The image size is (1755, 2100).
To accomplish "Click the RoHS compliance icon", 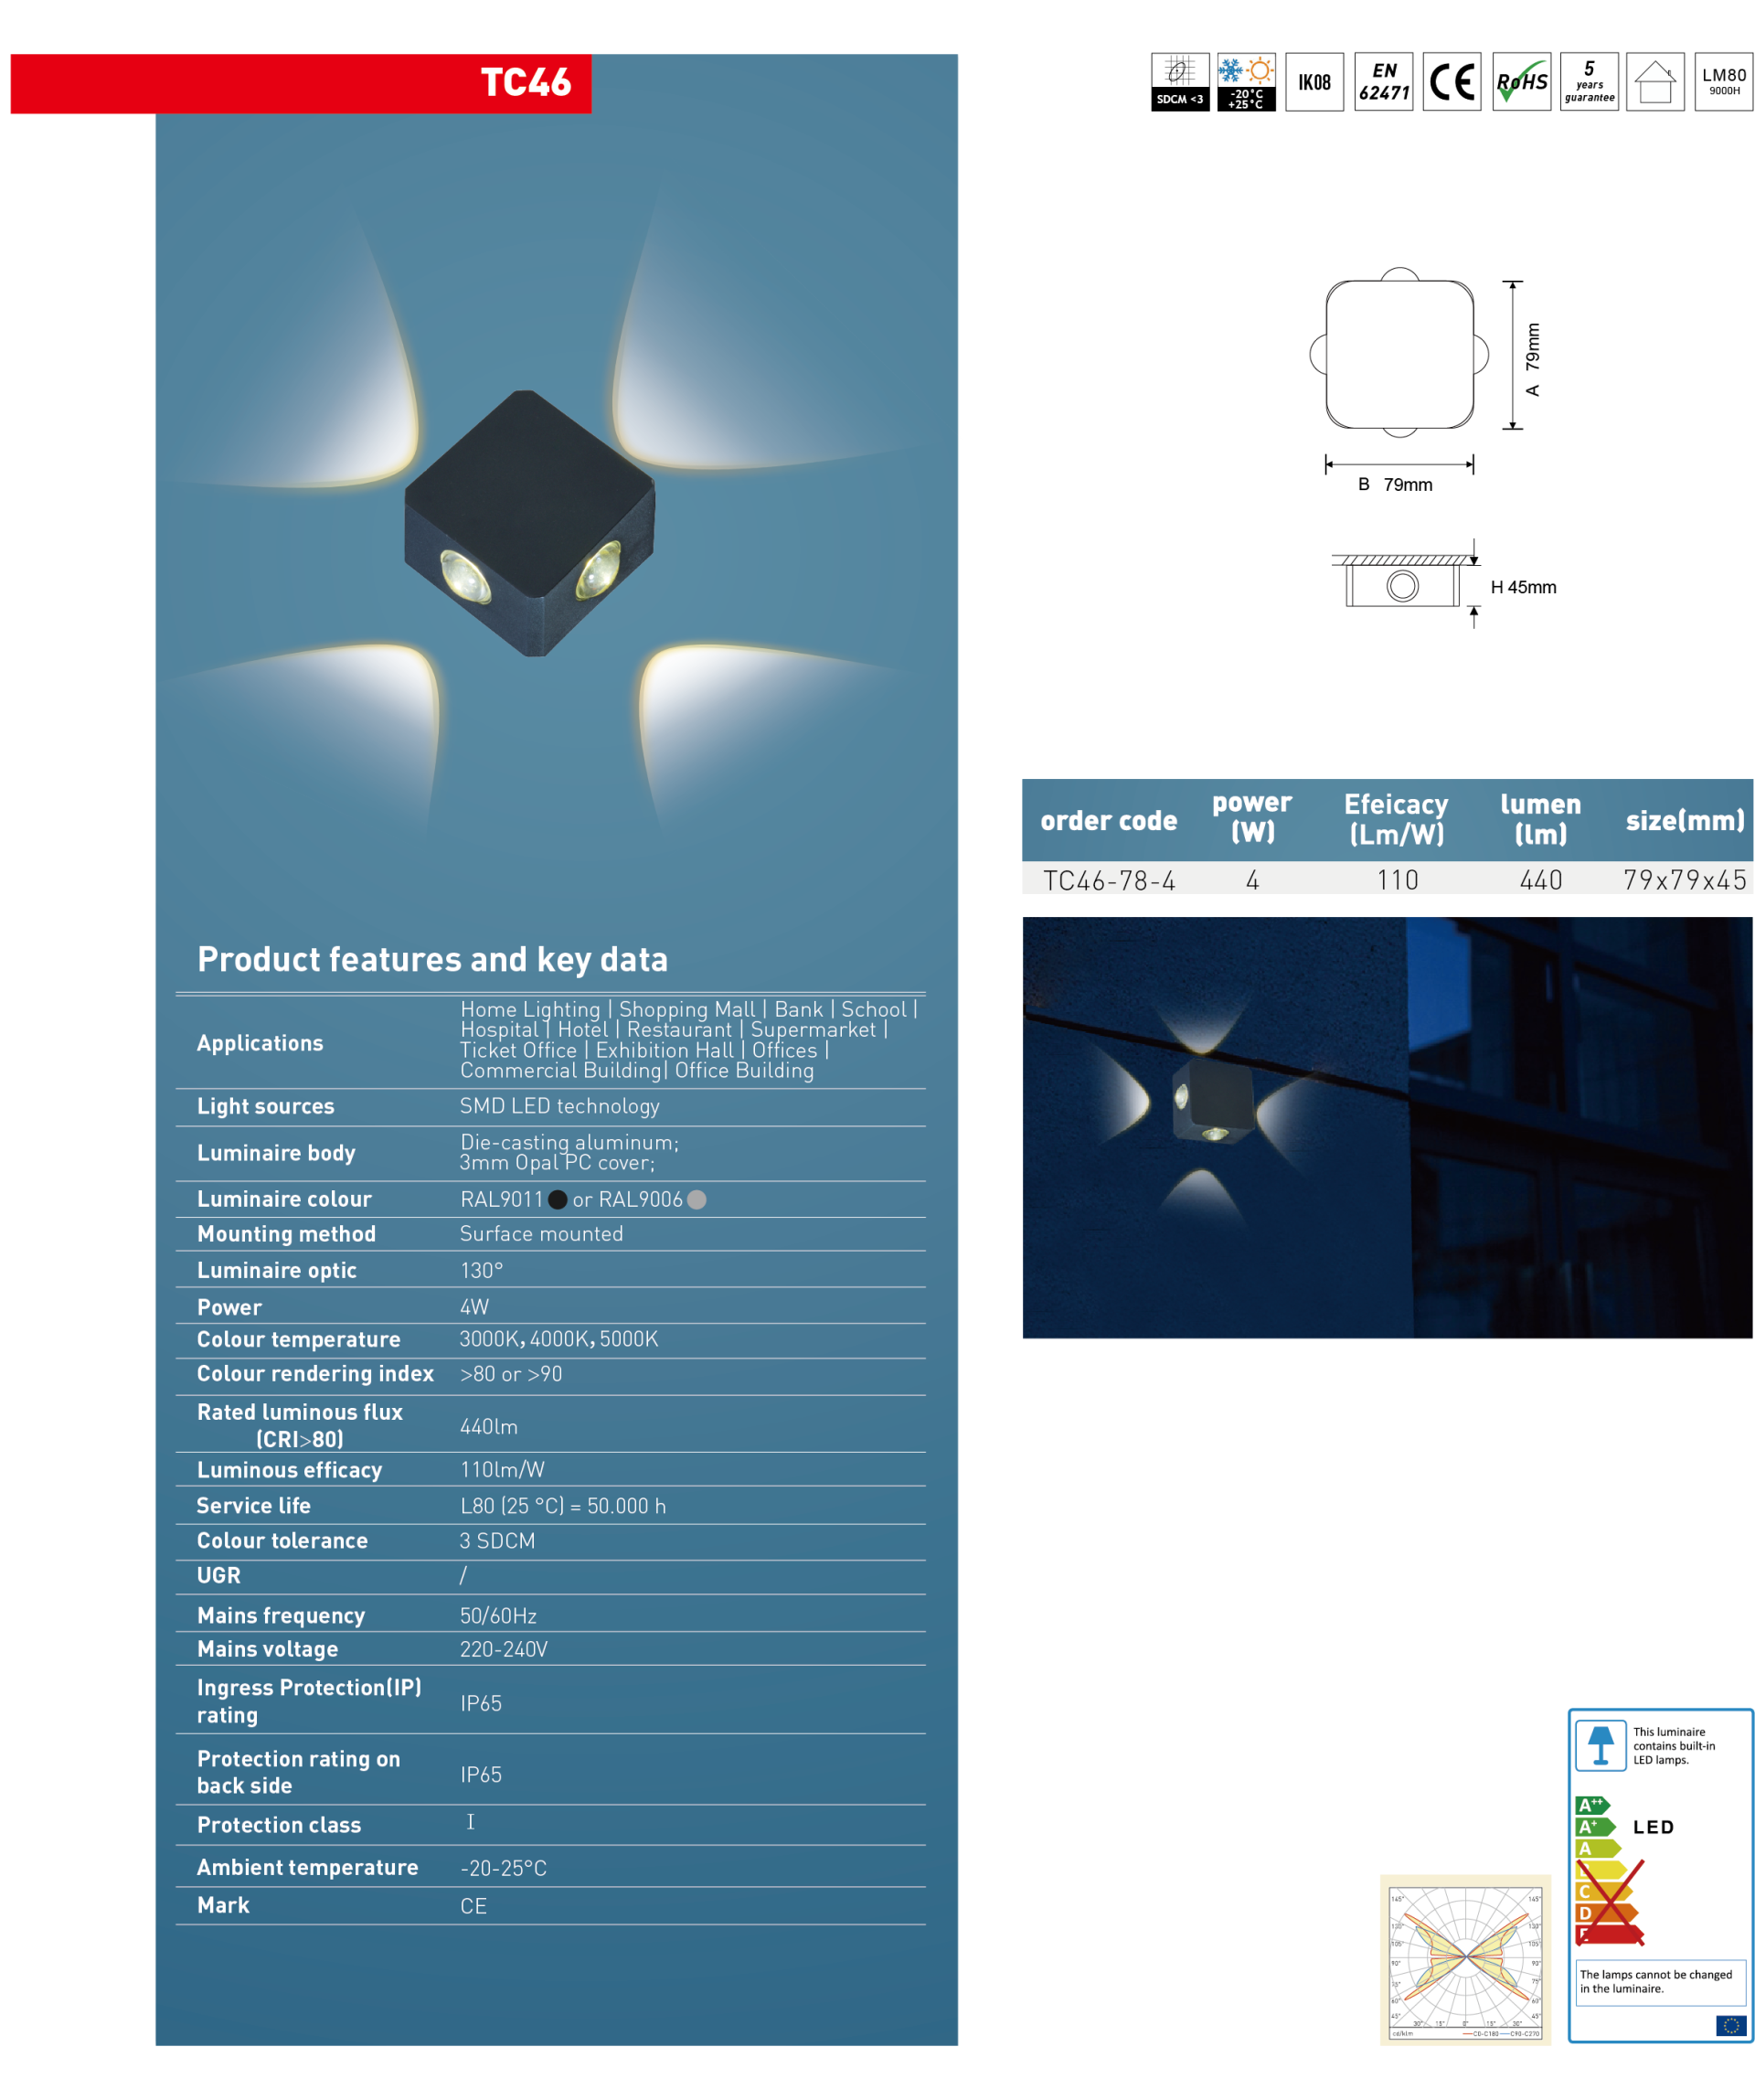I will pyautogui.click(x=1522, y=82).
